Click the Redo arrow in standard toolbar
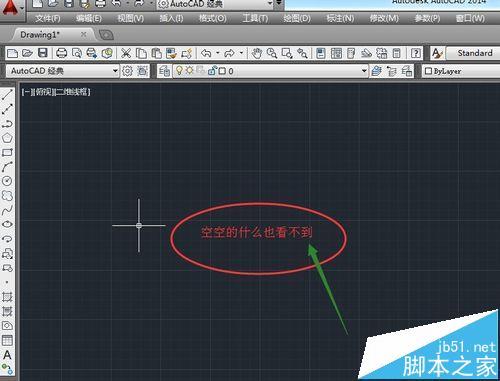The height and width of the screenshot is (381, 500). coord(230,53)
